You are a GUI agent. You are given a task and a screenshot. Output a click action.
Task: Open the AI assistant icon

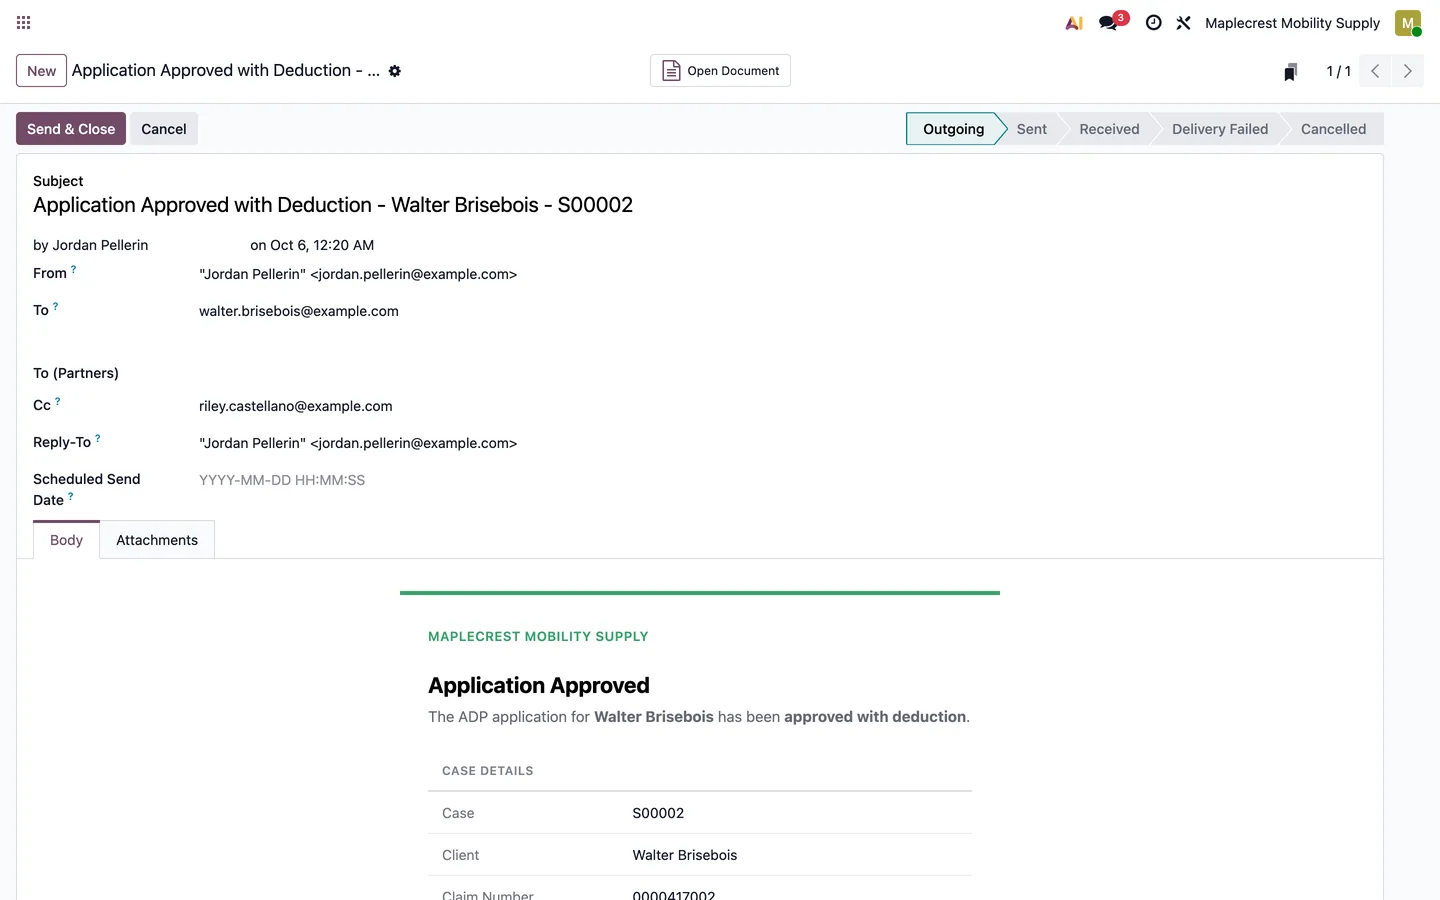pyautogui.click(x=1074, y=22)
